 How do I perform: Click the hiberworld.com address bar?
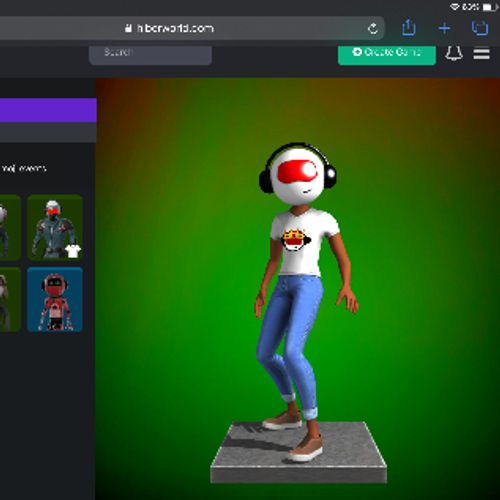(x=192, y=28)
